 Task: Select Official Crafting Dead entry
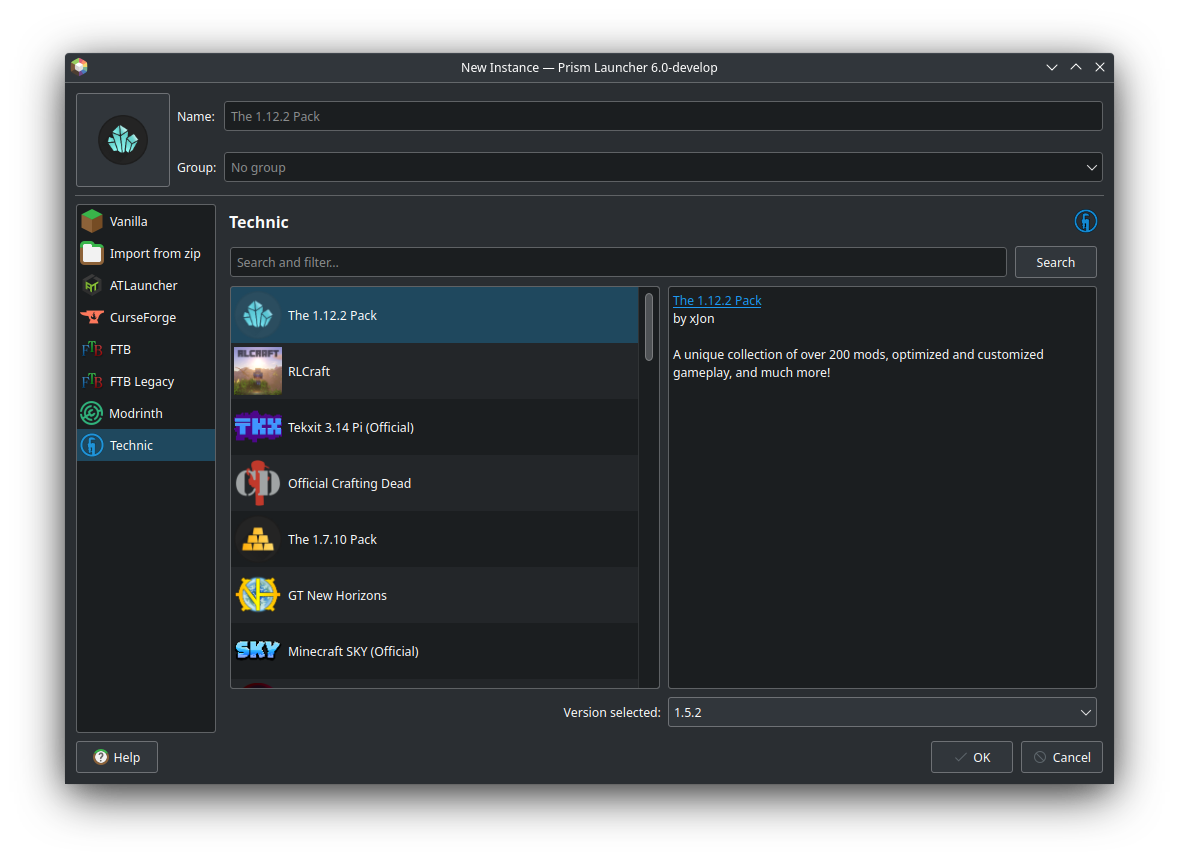[435, 483]
